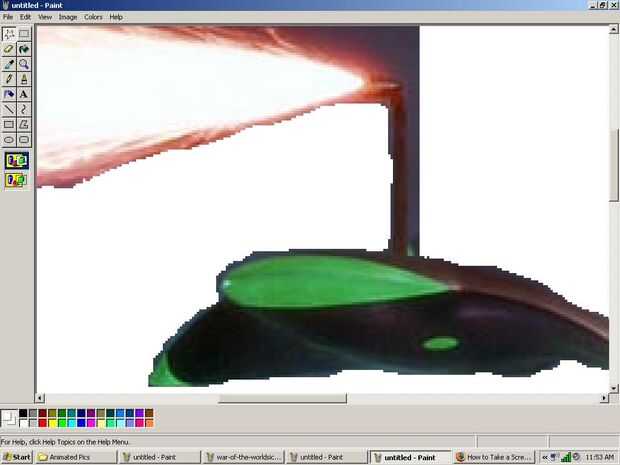Choose transparent selection mode option
The image size is (620, 465).
[17, 180]
